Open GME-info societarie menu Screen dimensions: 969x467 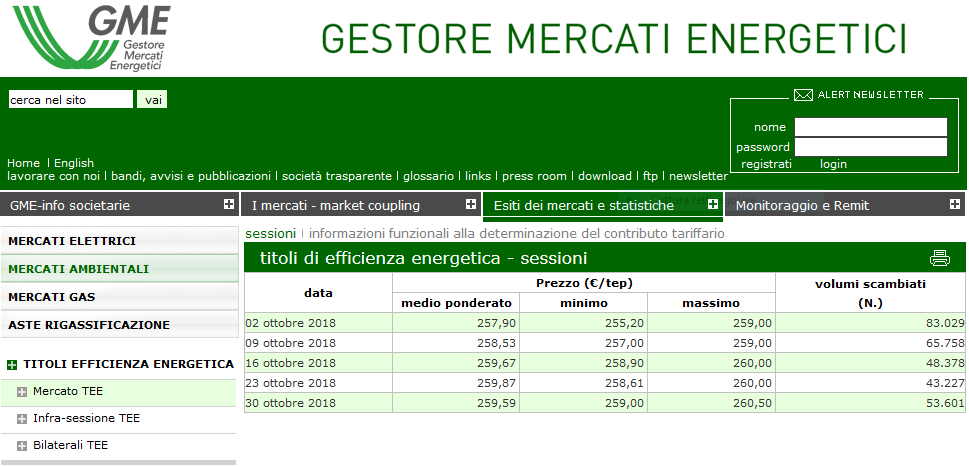click(x=119, y=205)
